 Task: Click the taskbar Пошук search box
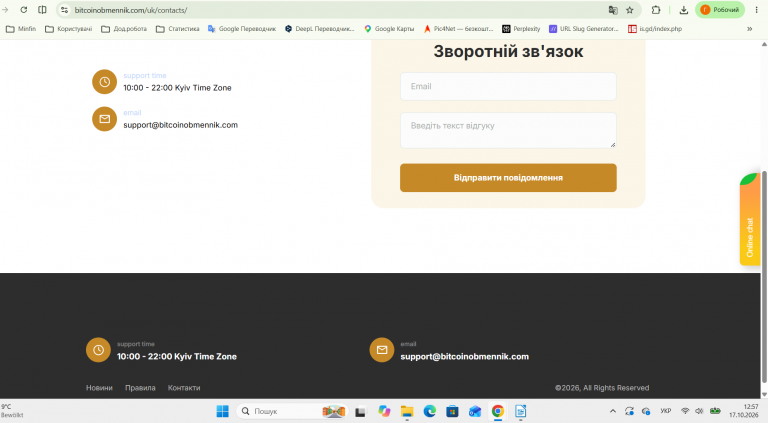tap(292, 411)
